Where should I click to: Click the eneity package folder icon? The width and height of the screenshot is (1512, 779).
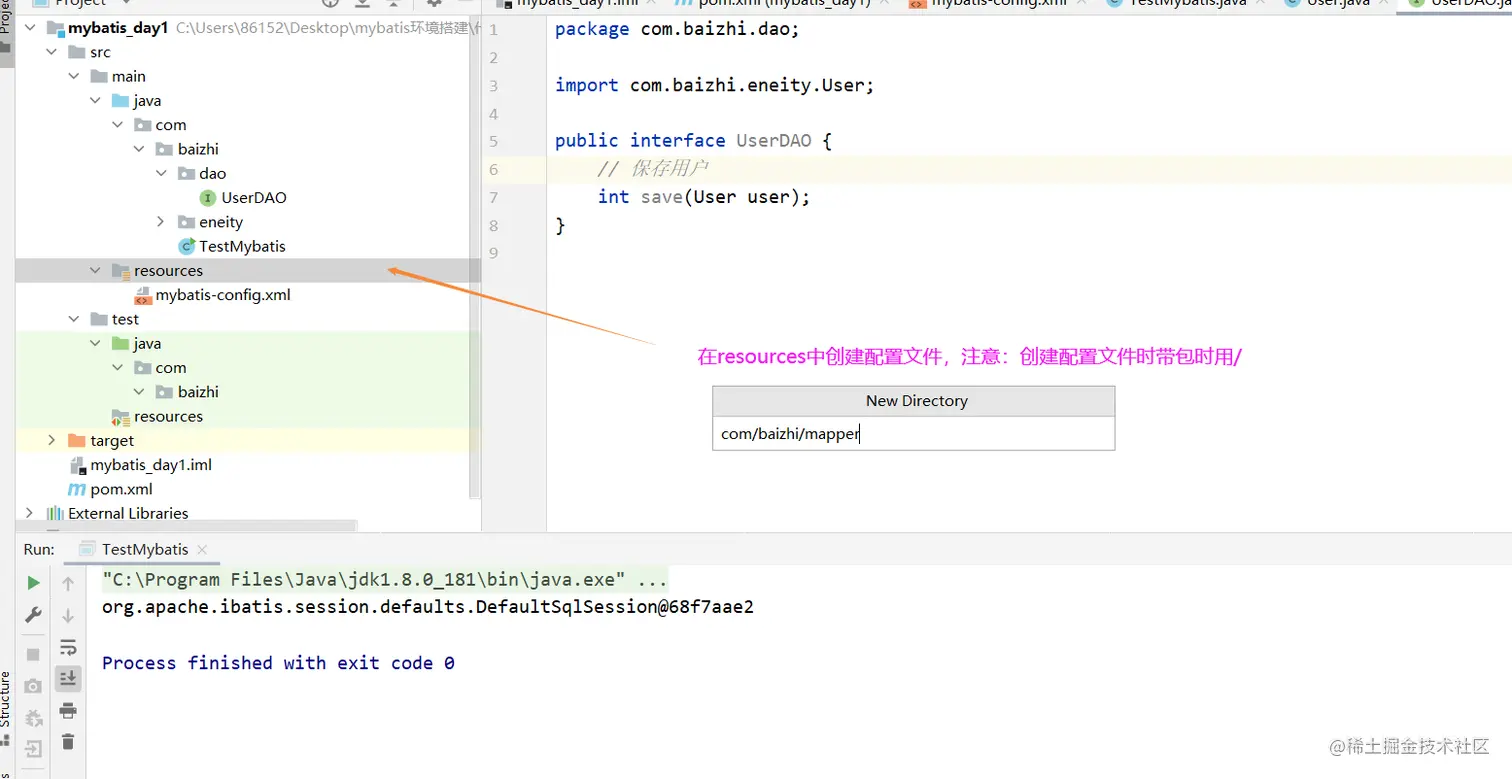(186, 222)
